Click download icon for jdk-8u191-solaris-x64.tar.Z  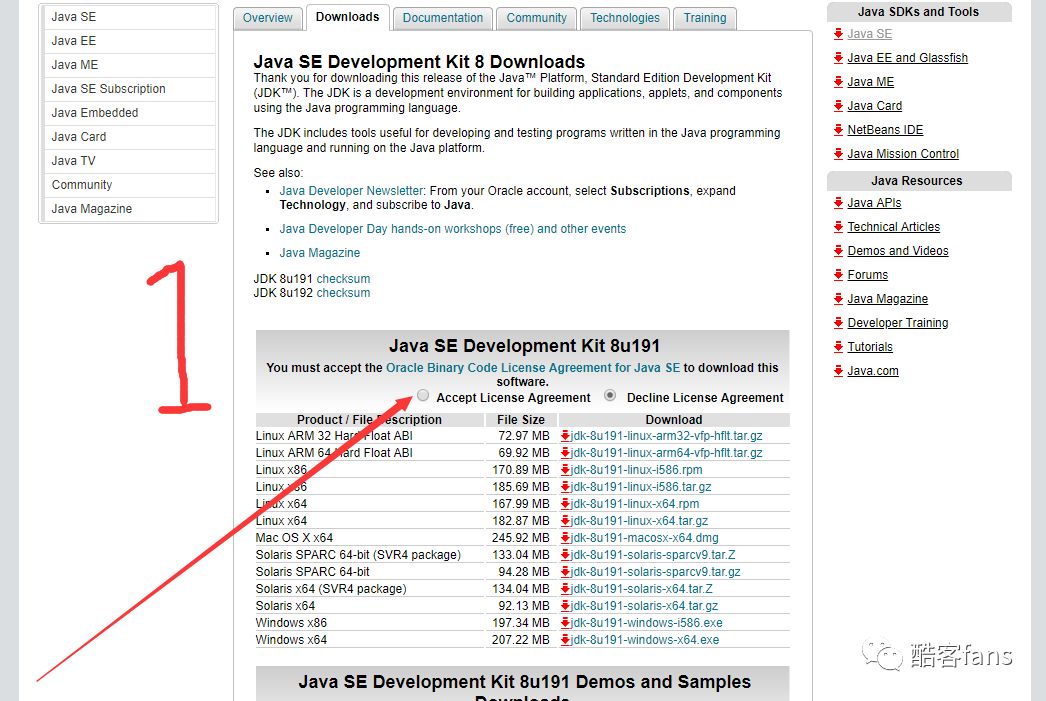565,589
